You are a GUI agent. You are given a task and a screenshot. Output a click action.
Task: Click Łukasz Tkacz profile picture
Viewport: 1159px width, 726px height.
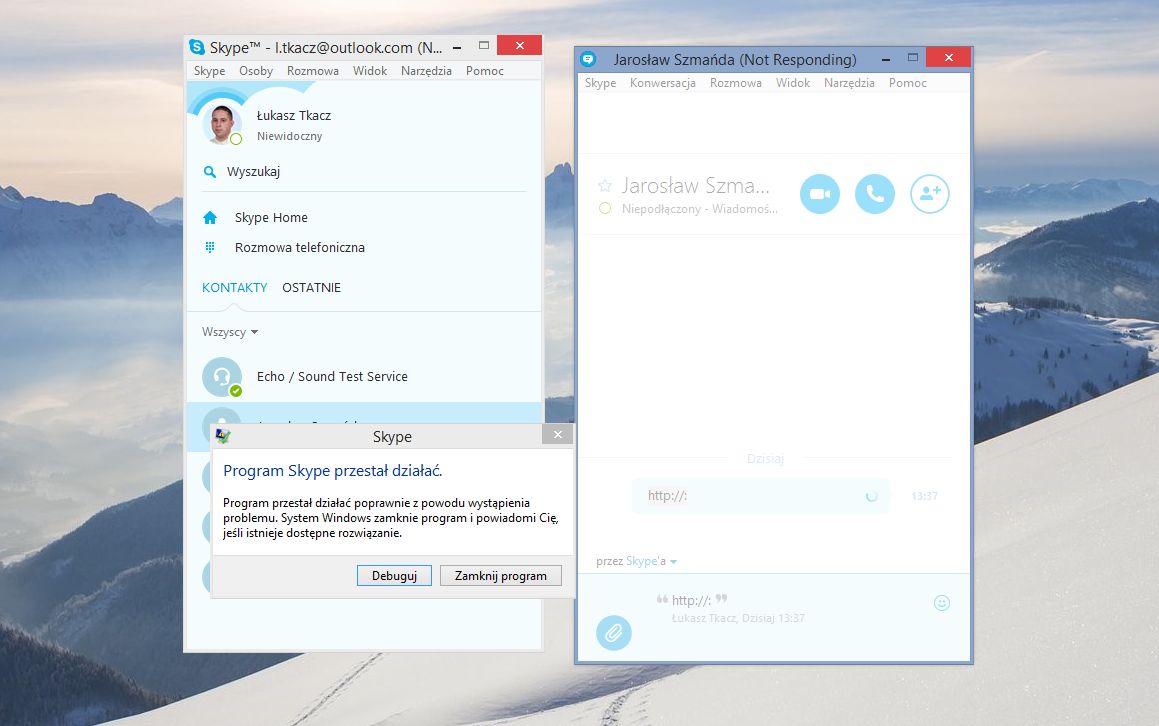[x=222, y=123]
